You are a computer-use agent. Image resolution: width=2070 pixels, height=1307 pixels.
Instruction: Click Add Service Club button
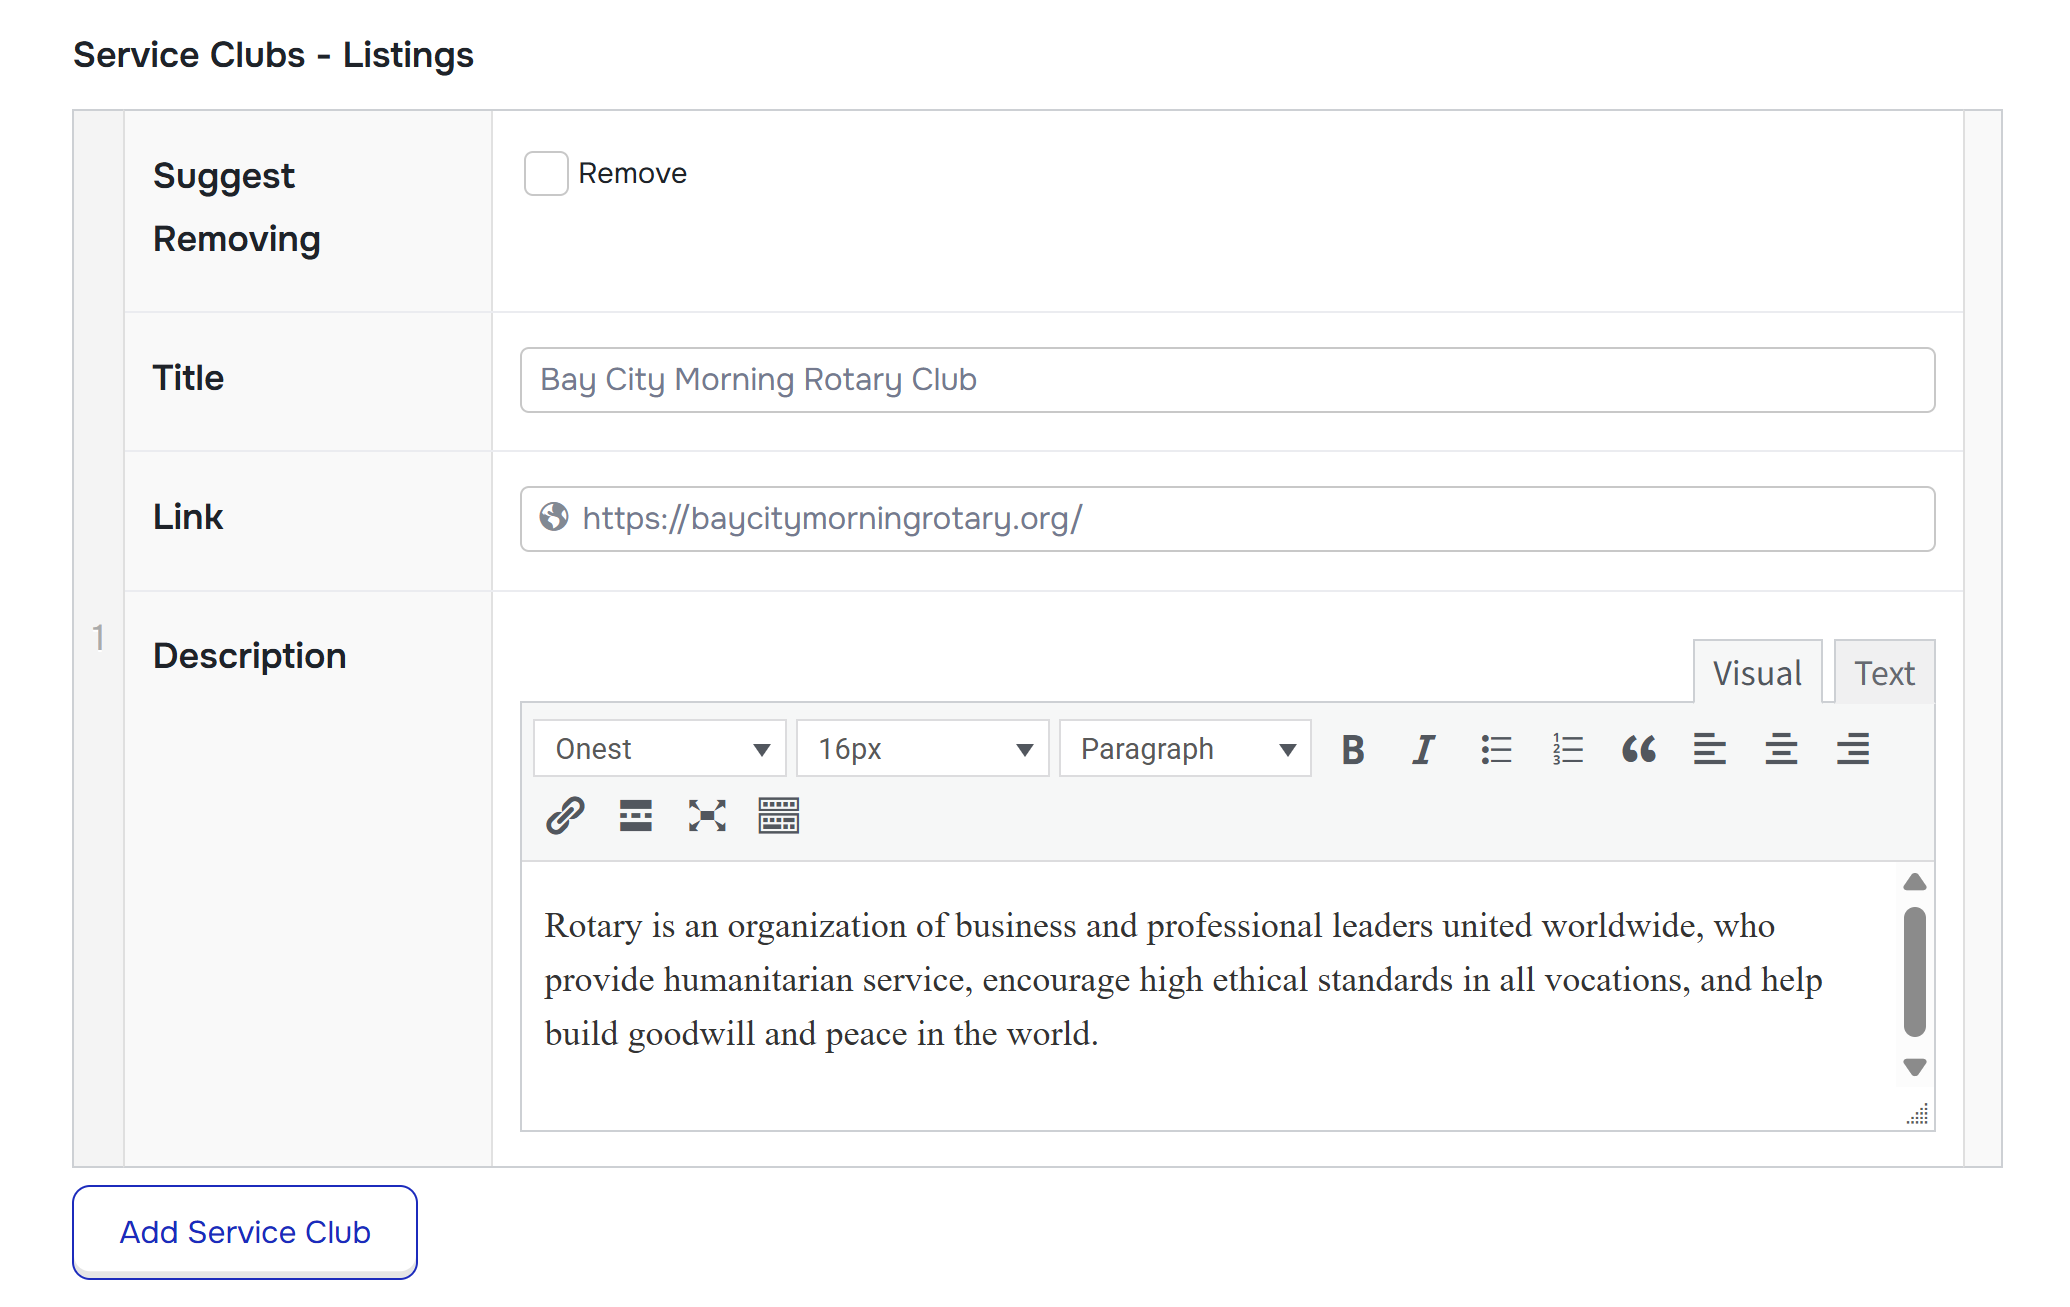[x=245, y=1232]
